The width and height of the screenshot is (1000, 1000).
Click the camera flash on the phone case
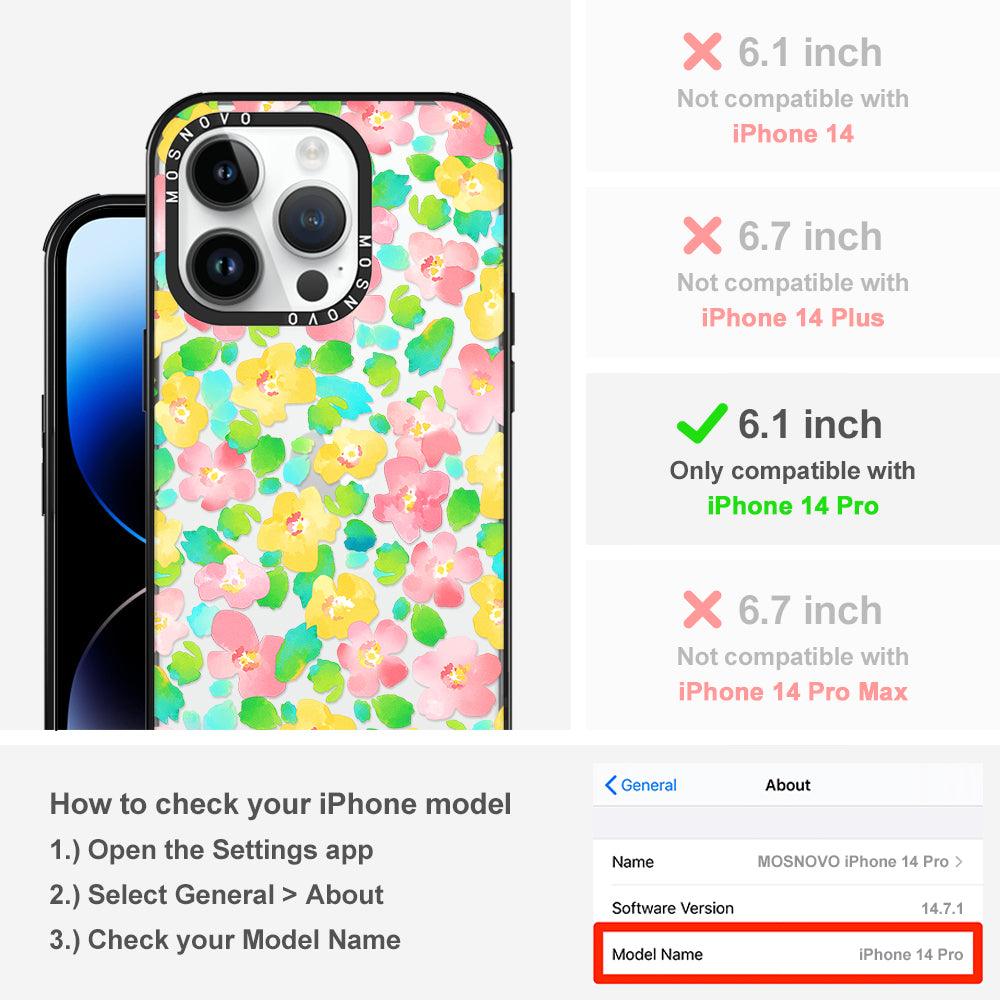pos(312,153)
